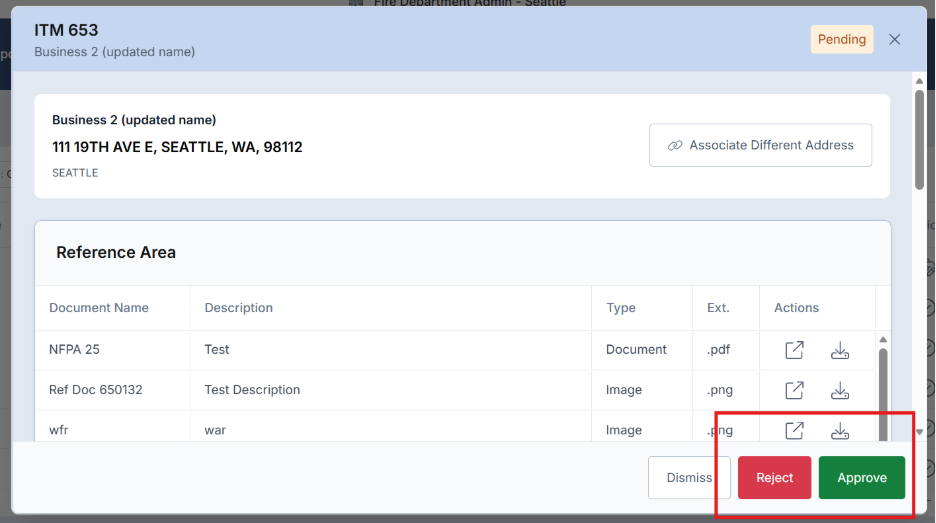Click the dialog's vertical scrollbar thumb

point(919,139)
